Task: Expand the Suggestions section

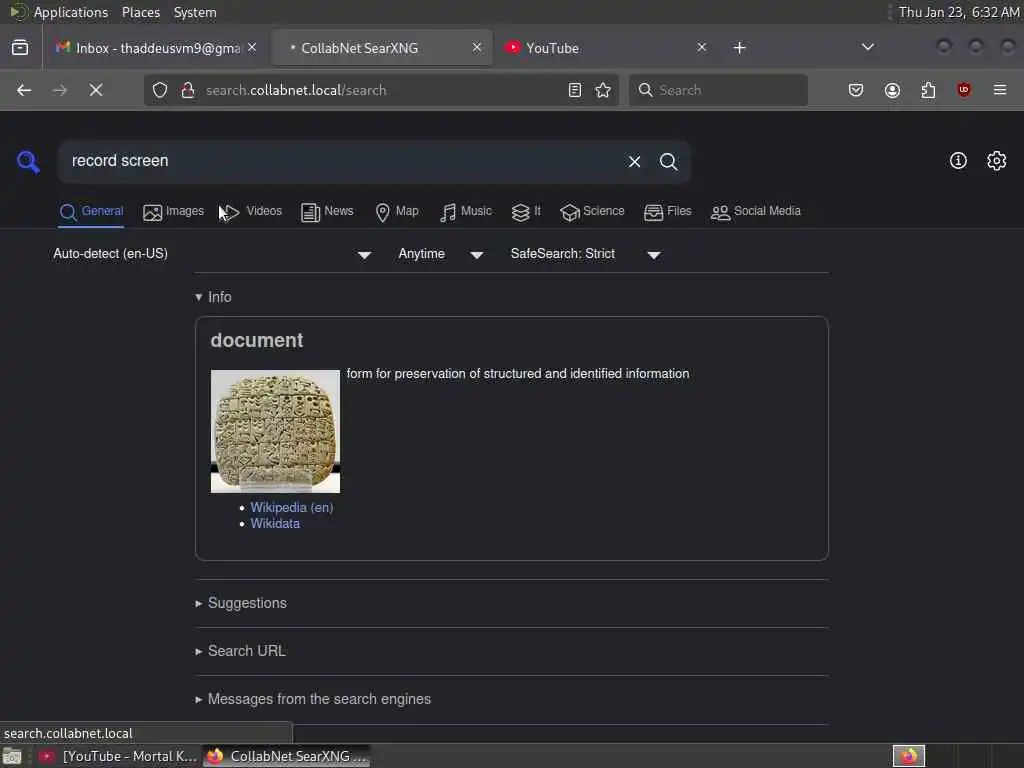Action: coord(241,603)
